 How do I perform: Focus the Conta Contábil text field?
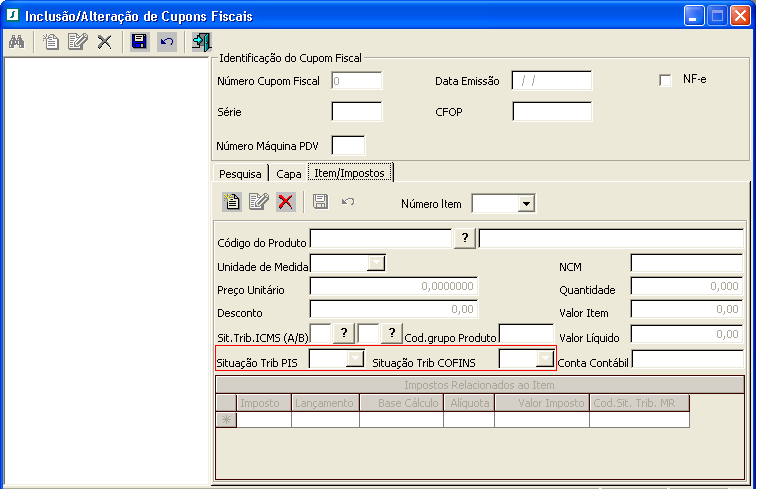pyautogui.click(x=687, y=359)
